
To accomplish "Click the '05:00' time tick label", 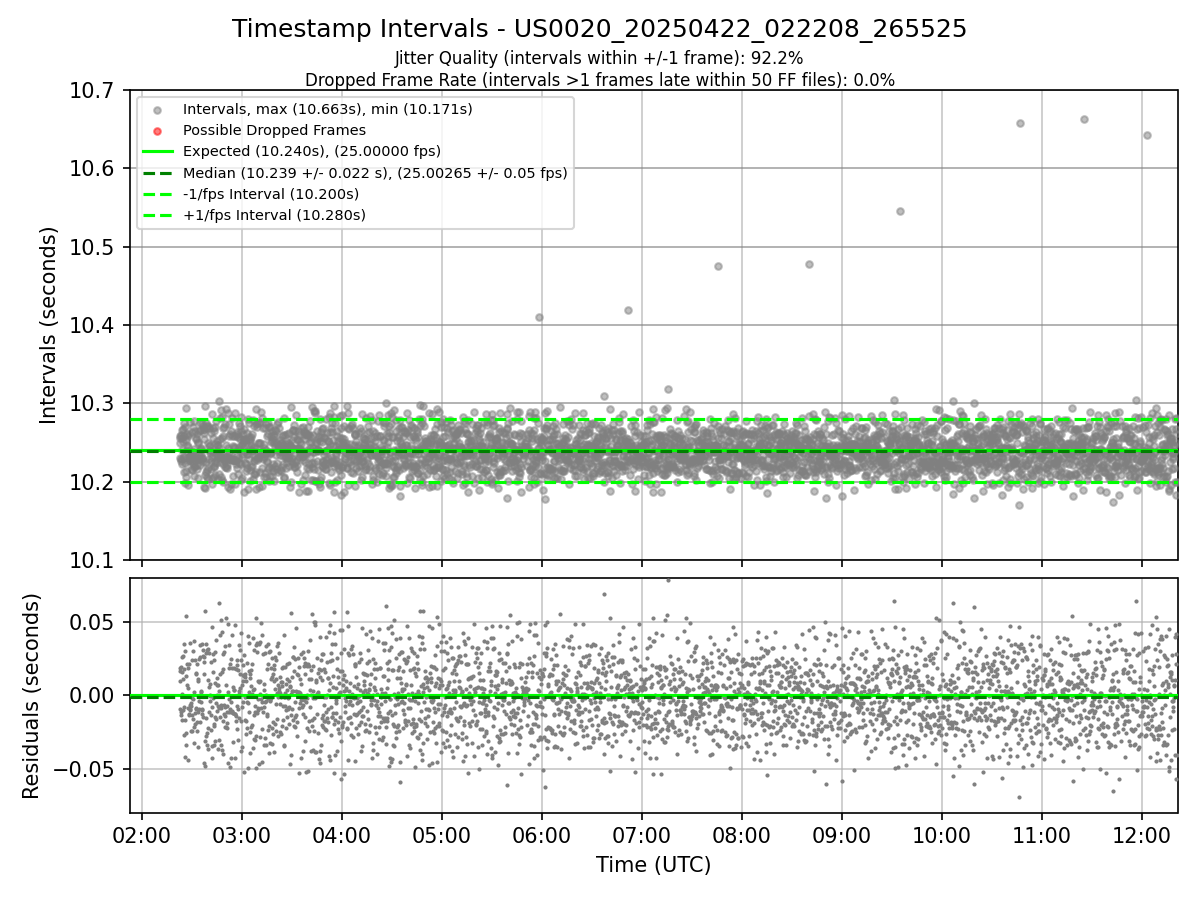I will click(x=441, y=835).
